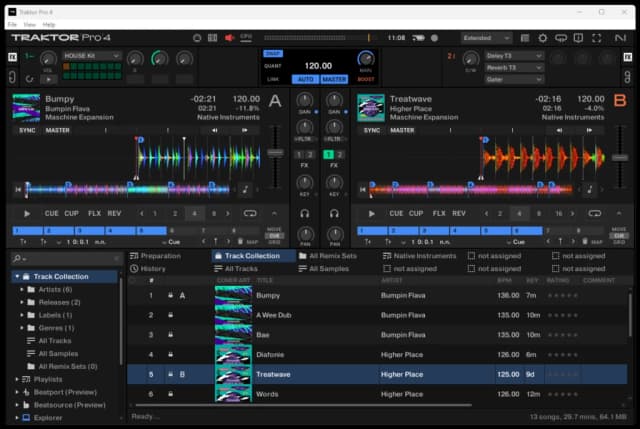
Task: Toggle Deck A FLX flux mode
Action: [94, 213]
